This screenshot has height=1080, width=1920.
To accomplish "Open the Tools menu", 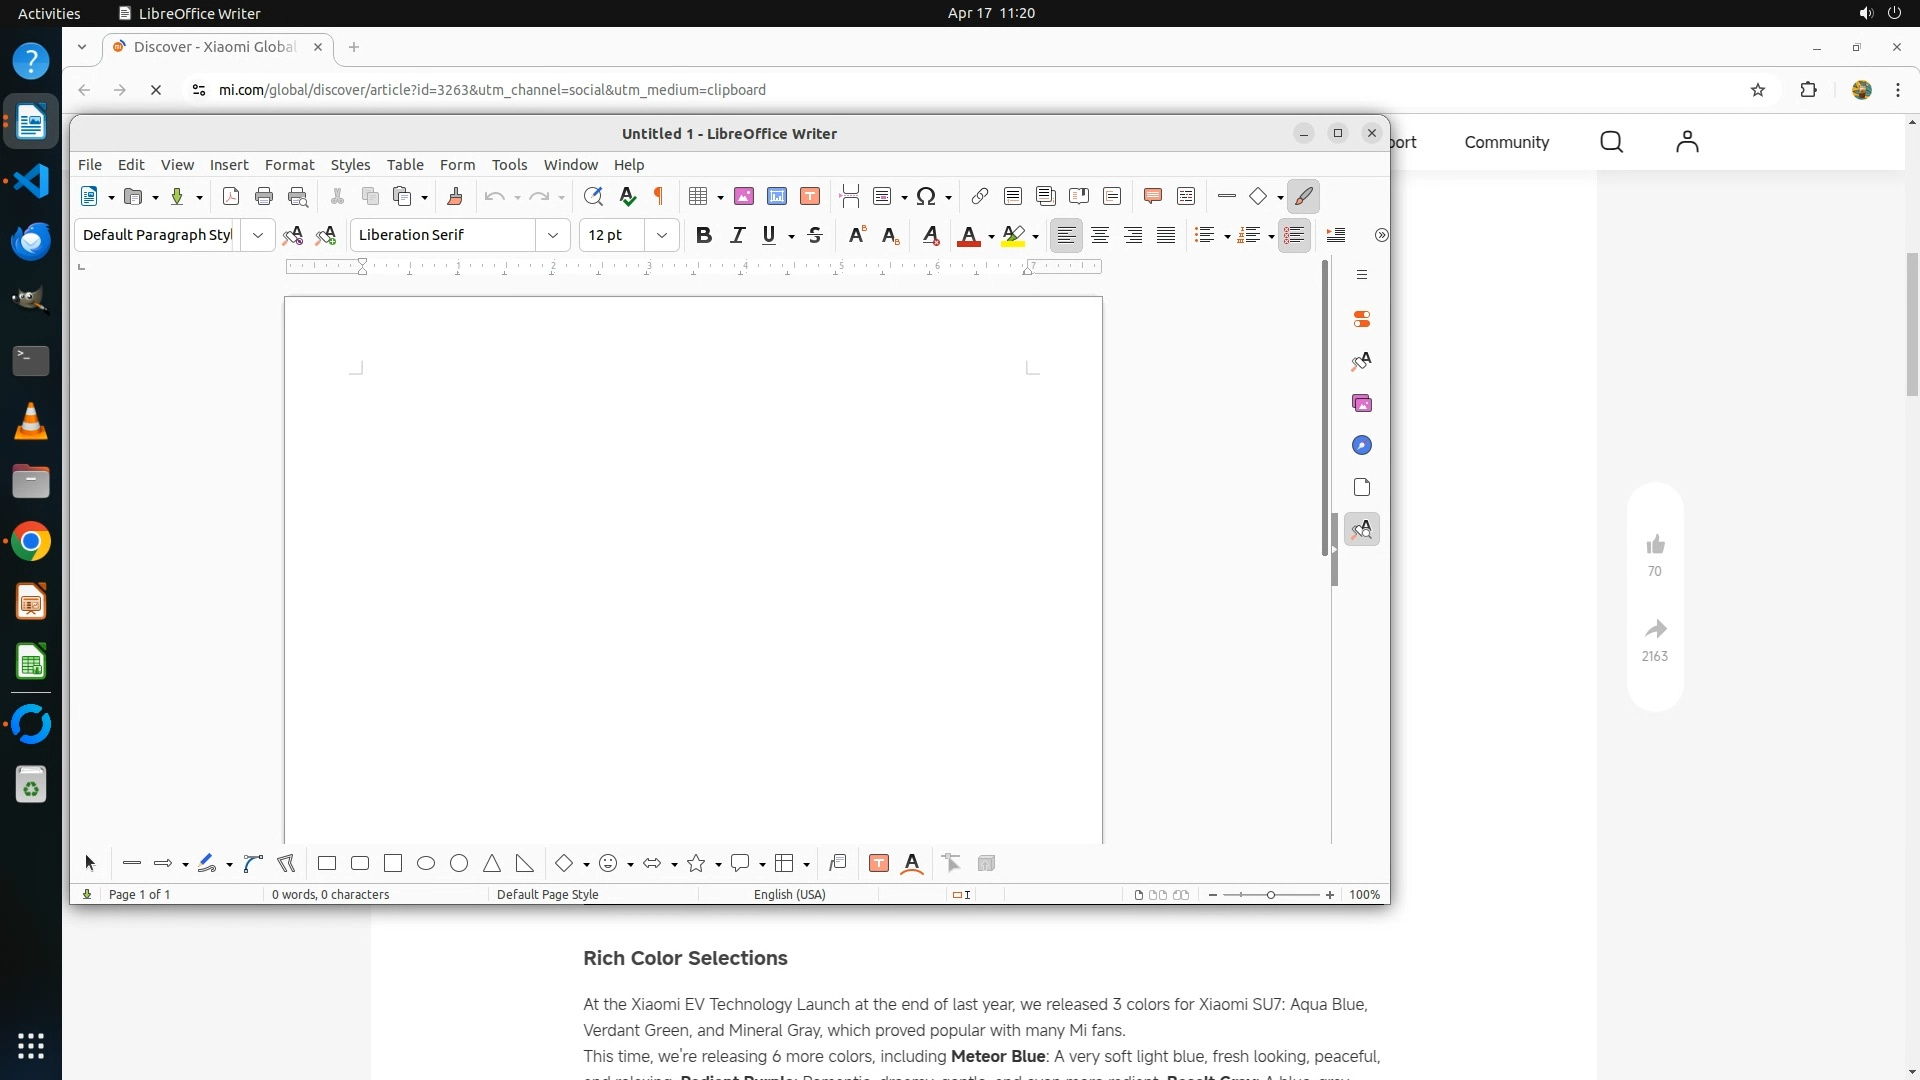I will click(509, 164).
